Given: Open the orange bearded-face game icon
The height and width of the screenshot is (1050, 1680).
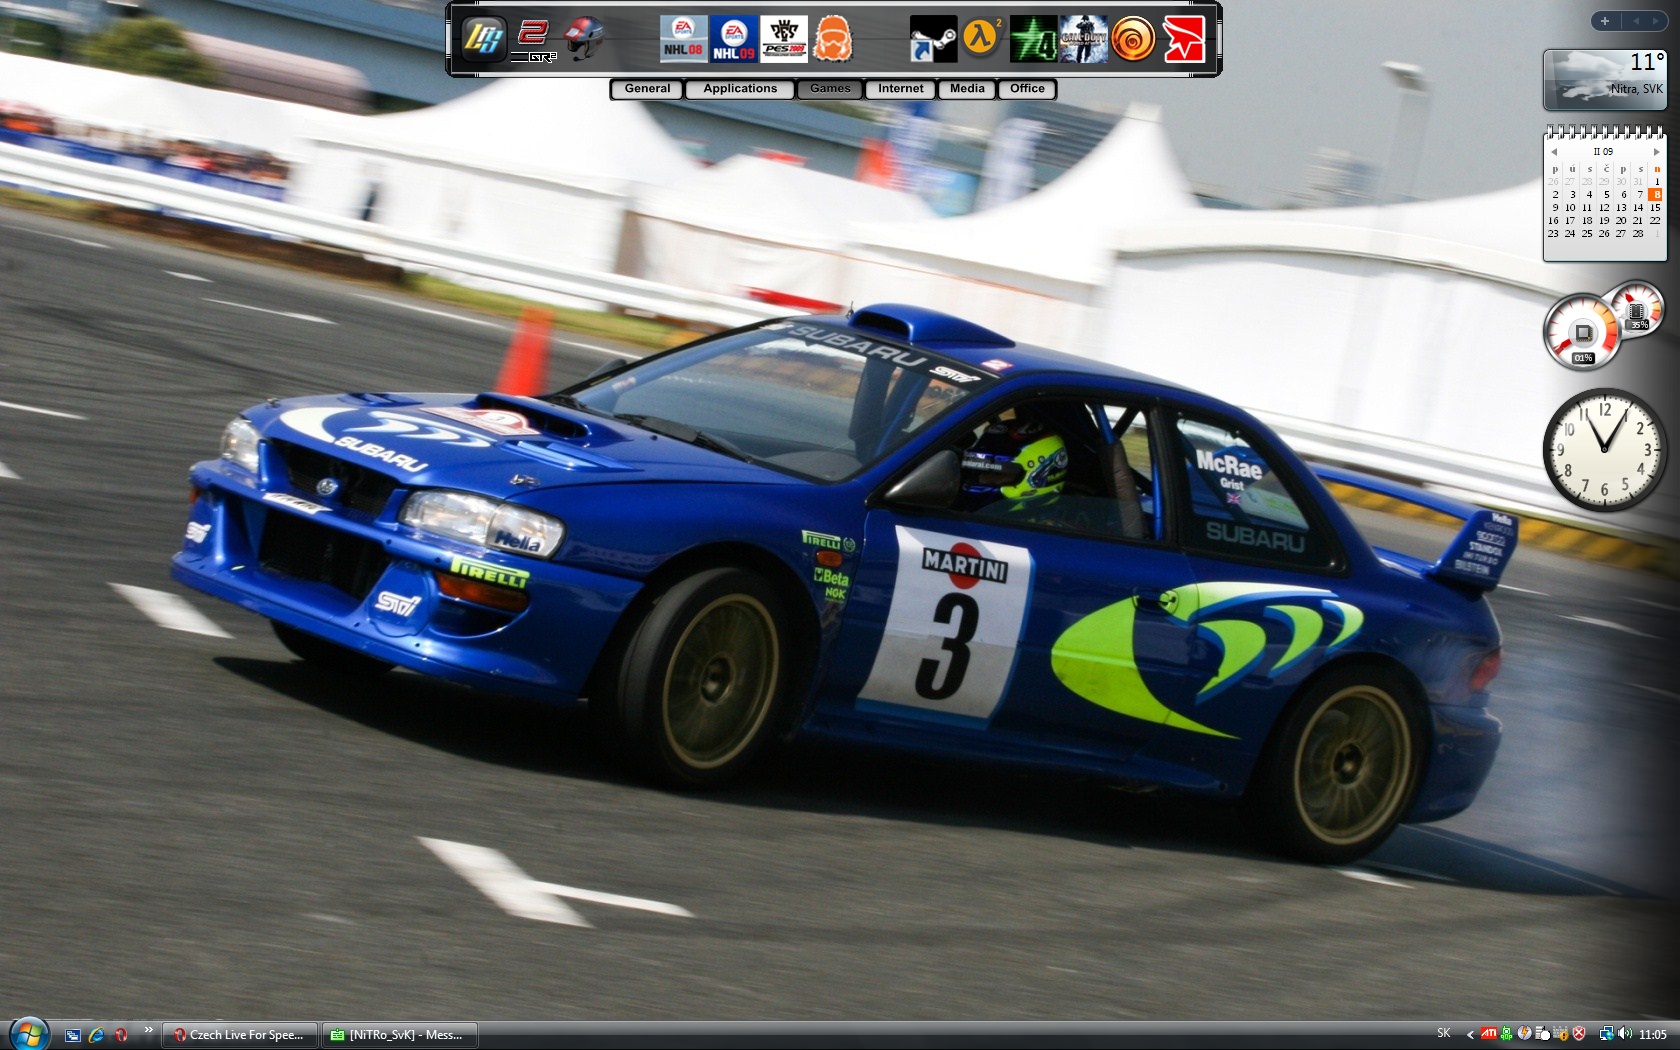Looking at the screenshot, I should [833, 39].
